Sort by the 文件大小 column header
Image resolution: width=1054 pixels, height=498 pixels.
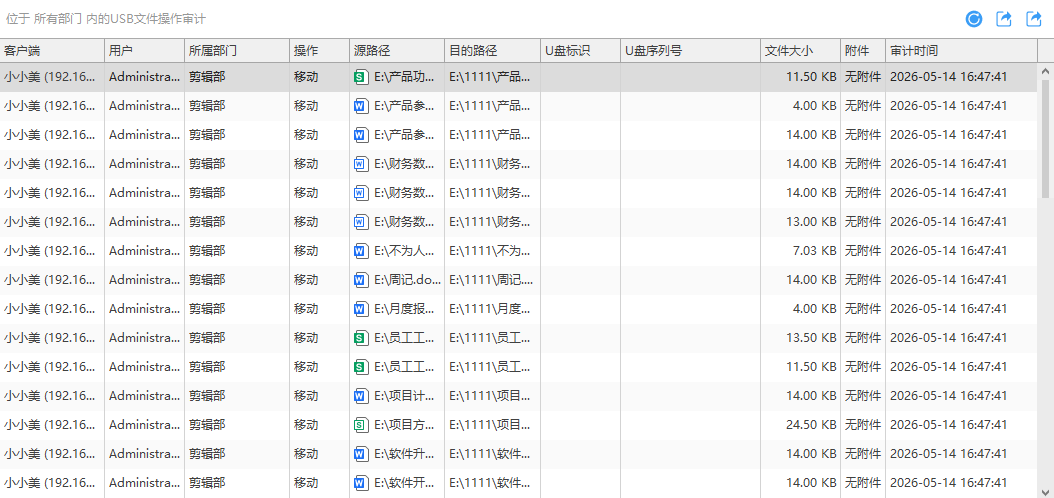coord(800,50)
